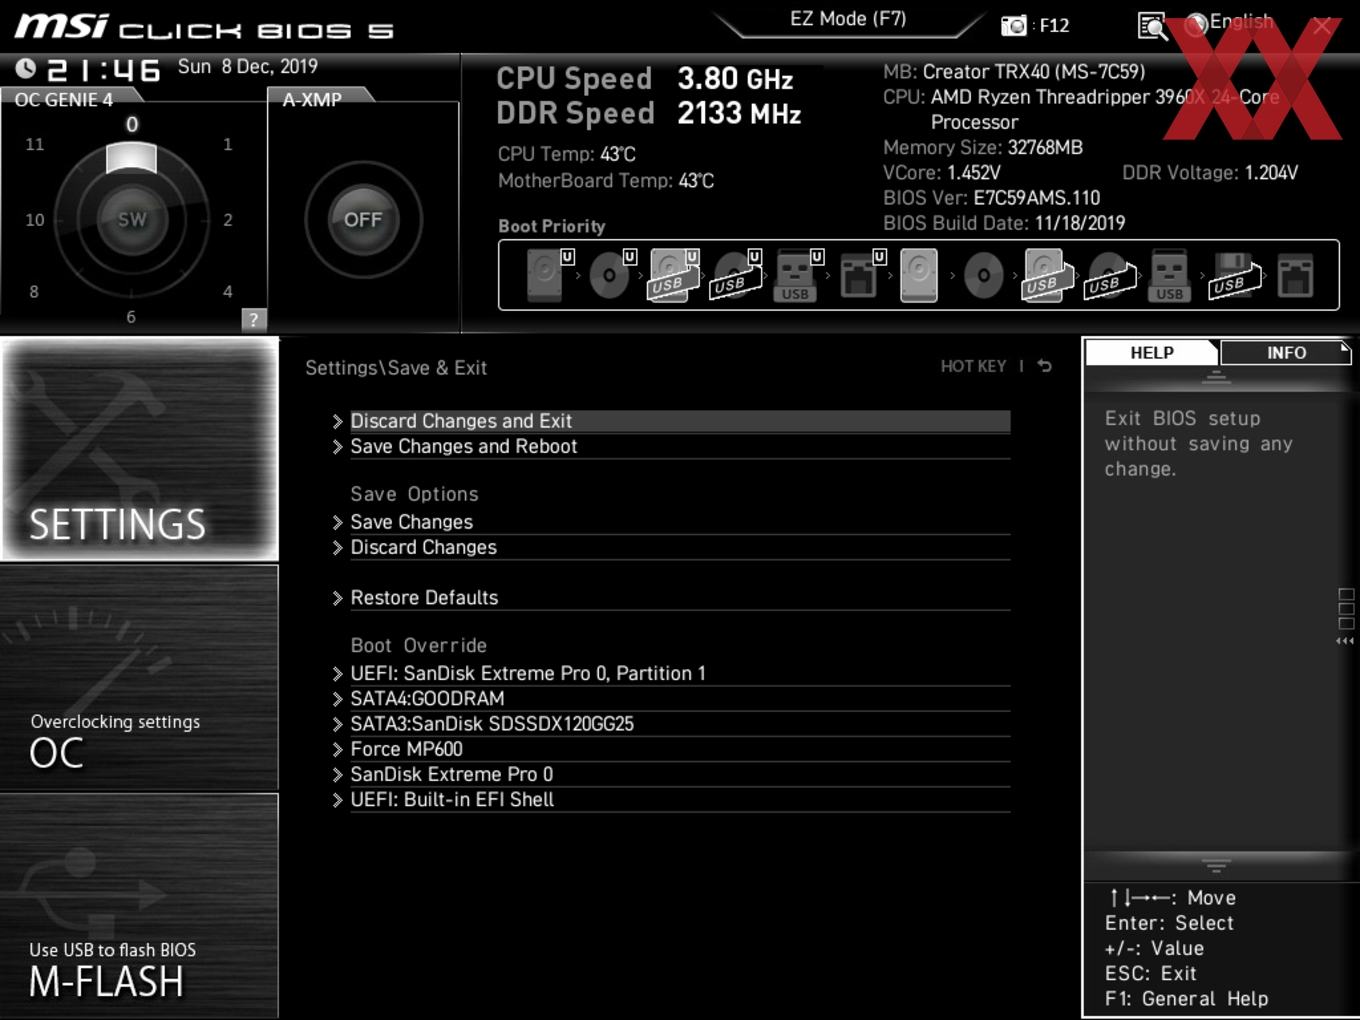Click the side panel collapse arrows

(1346, 641)
